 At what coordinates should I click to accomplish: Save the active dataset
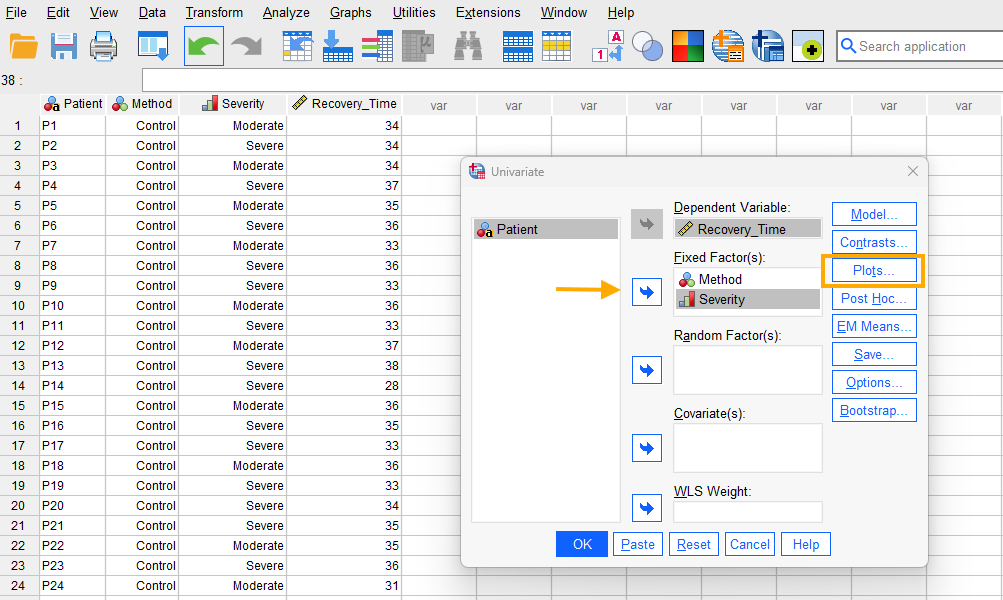coord(63,46)
